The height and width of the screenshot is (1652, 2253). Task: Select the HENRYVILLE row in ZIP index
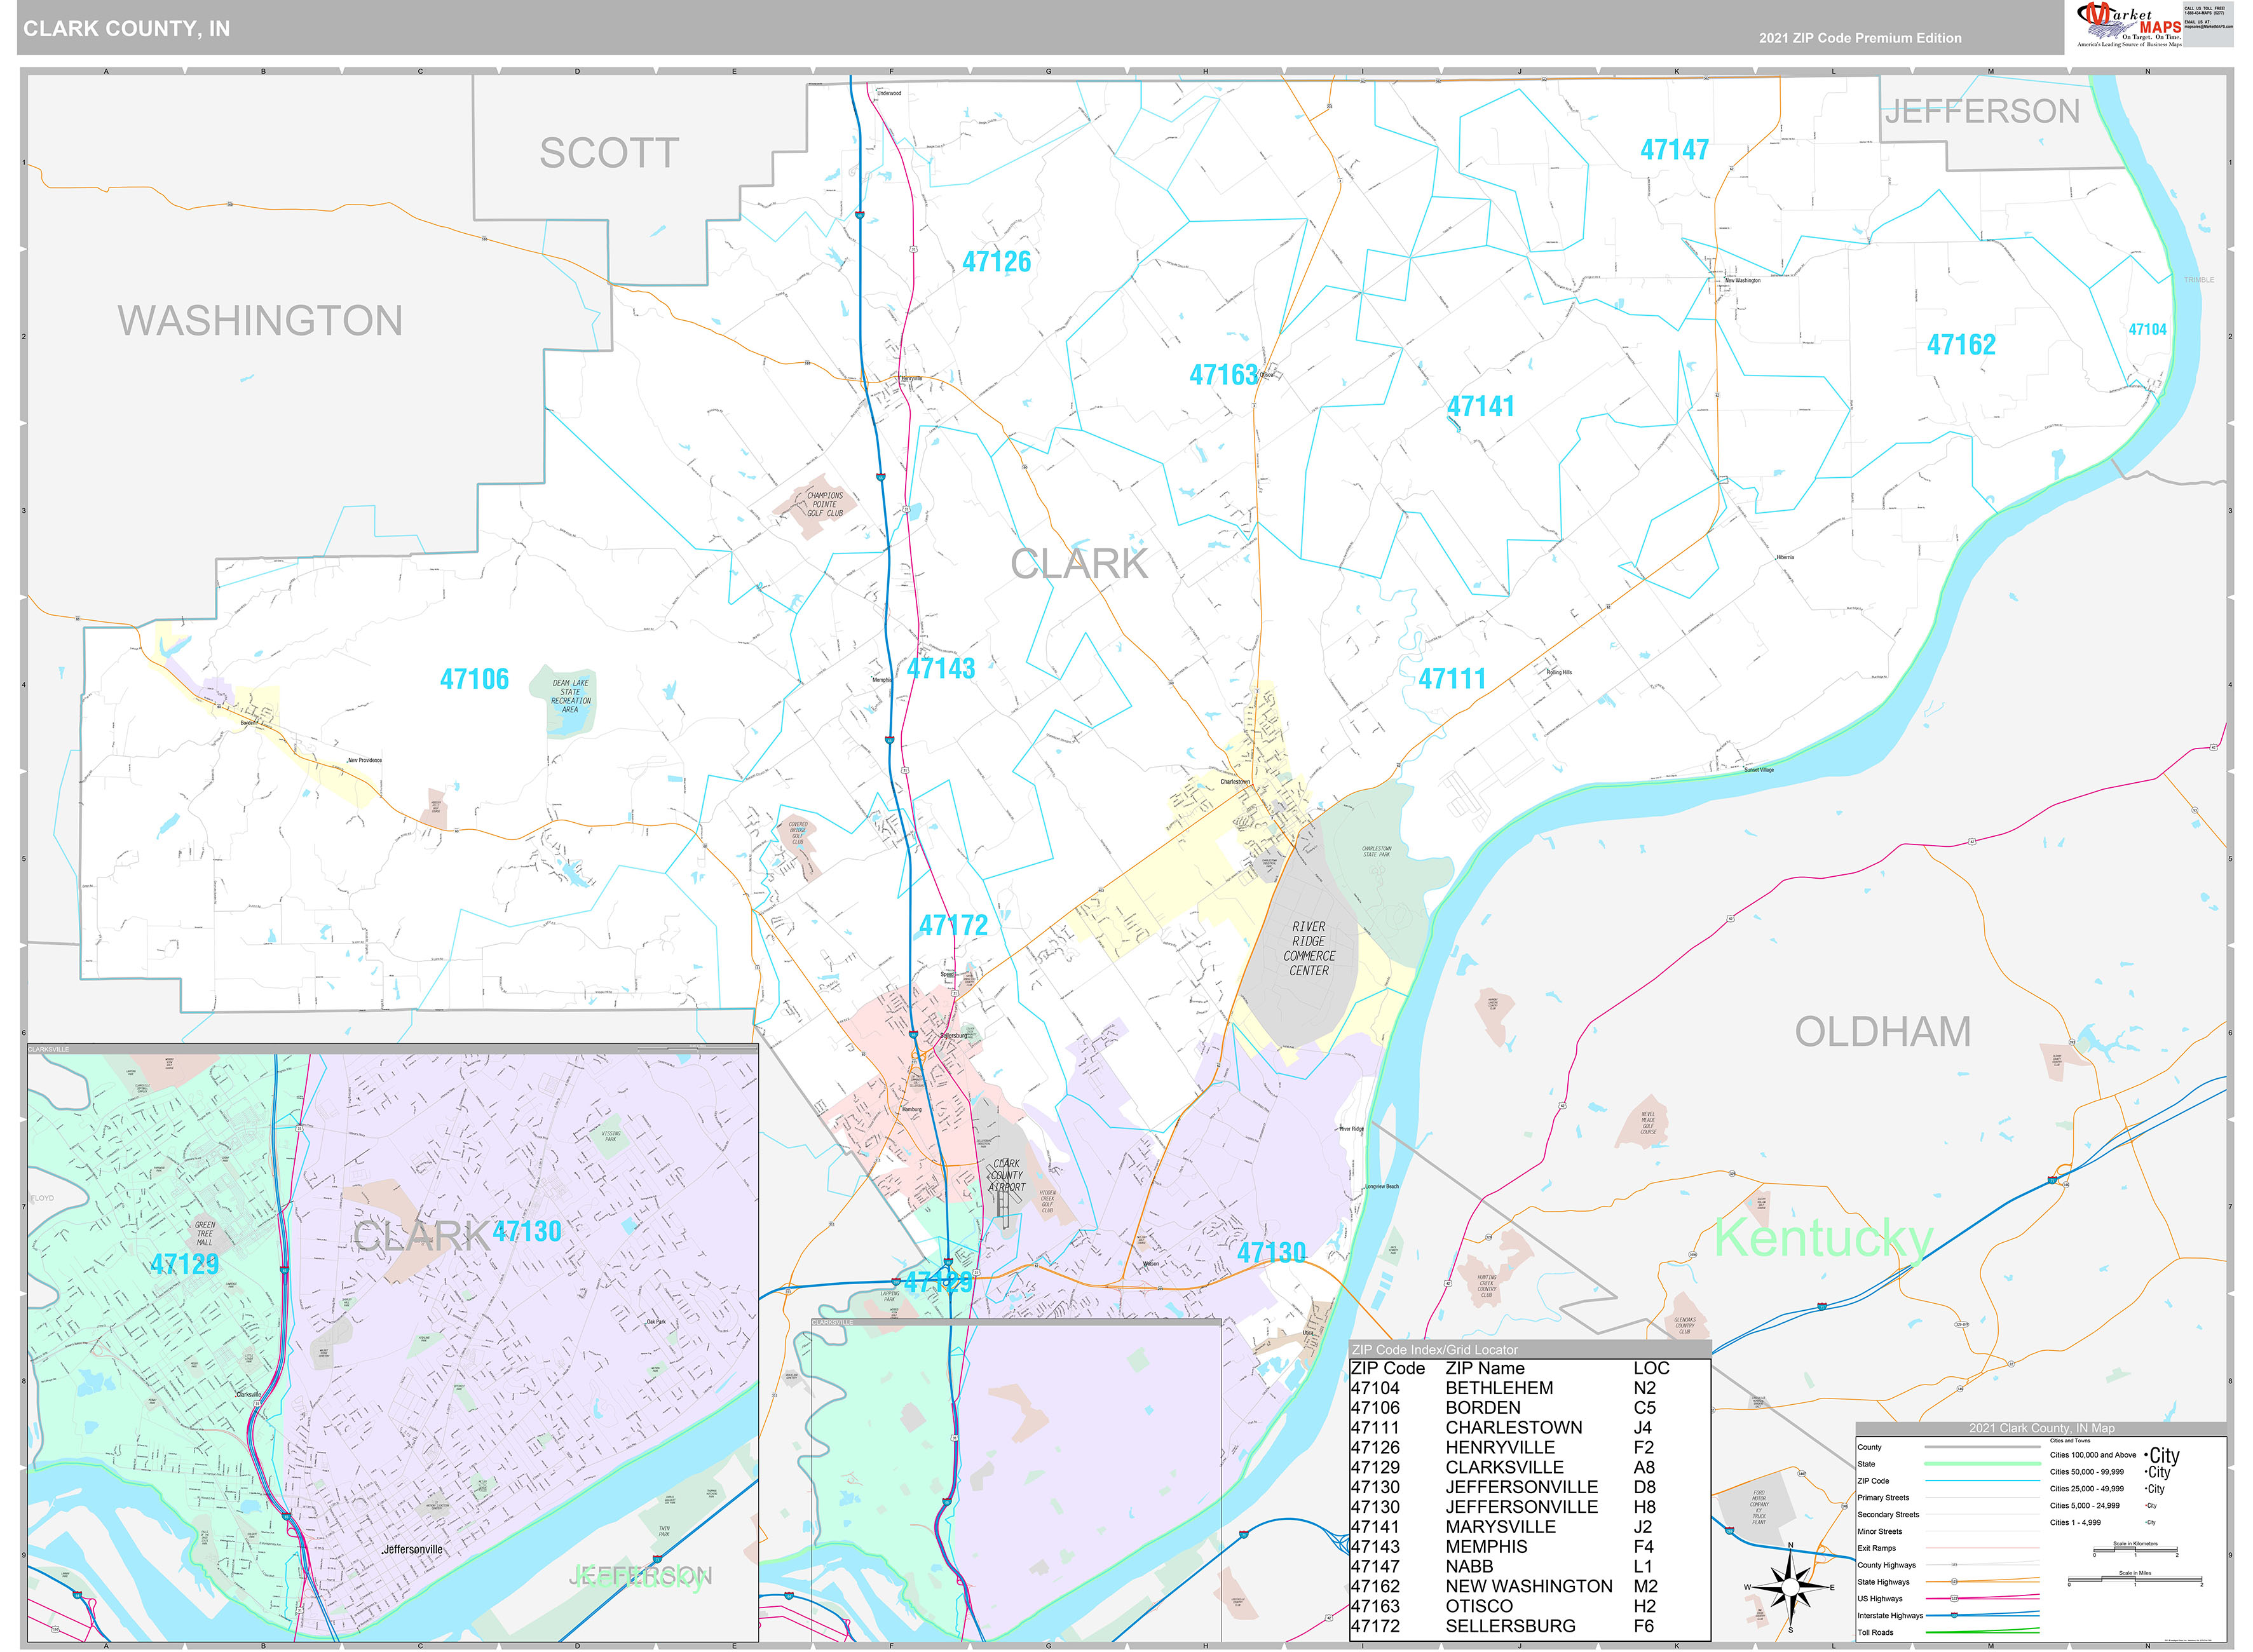pyautogui.click(x=1529, y=1448)
